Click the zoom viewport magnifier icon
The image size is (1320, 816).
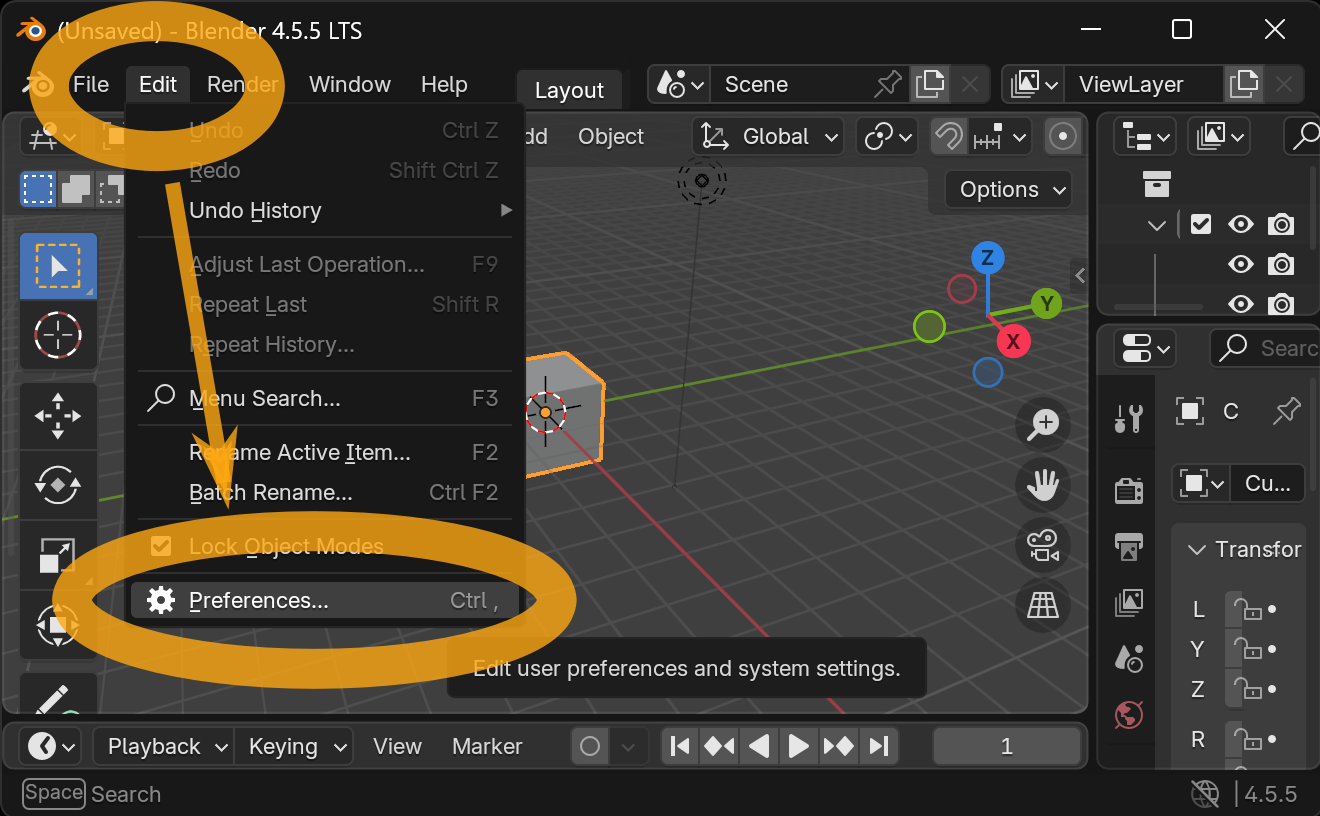1043,425
